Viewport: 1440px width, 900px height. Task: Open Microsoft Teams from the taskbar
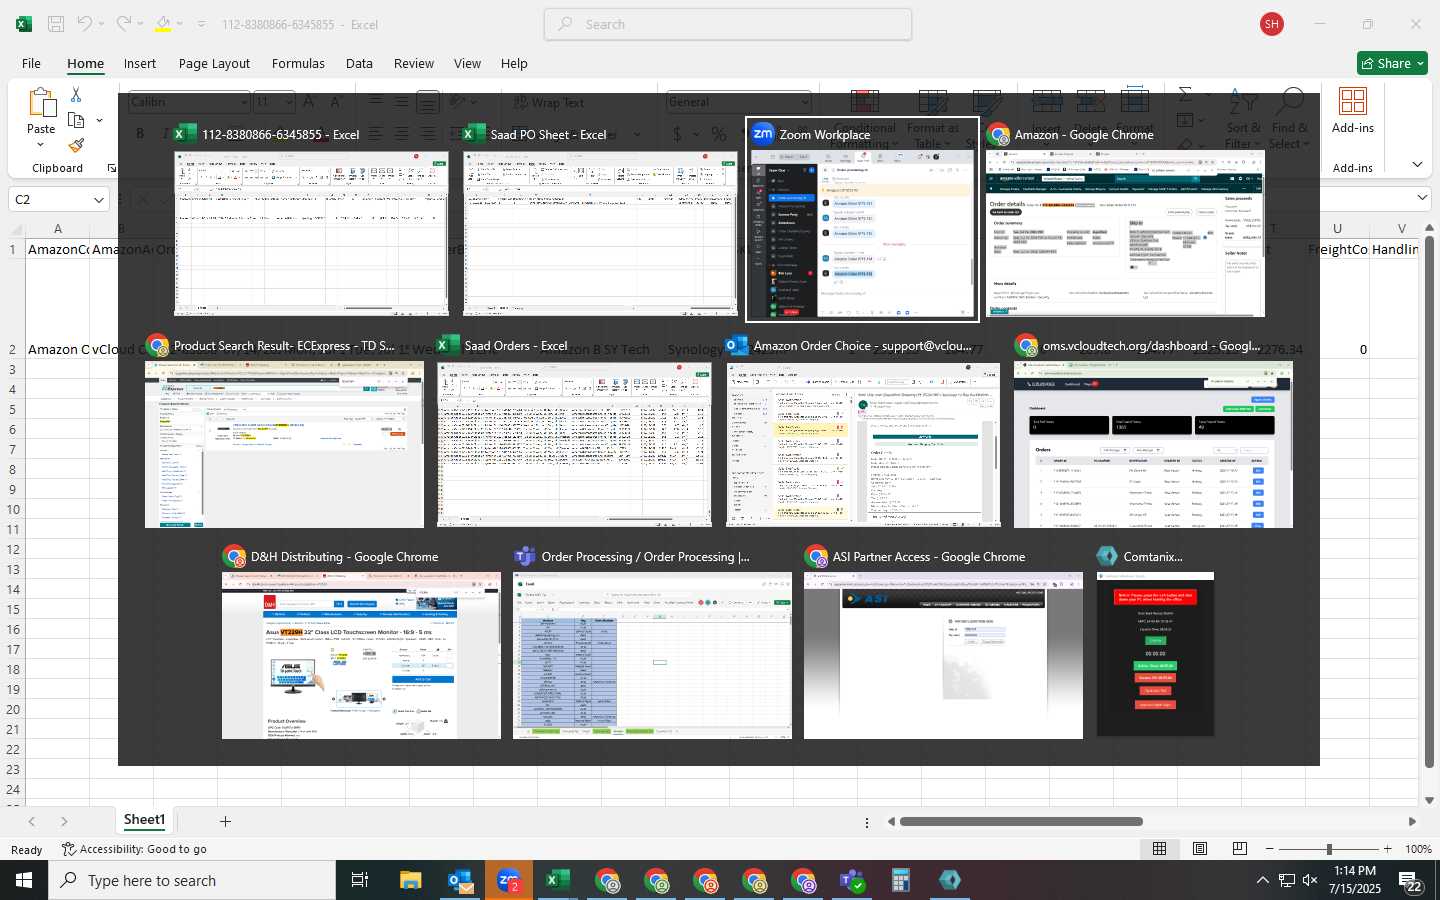point(852,880)
